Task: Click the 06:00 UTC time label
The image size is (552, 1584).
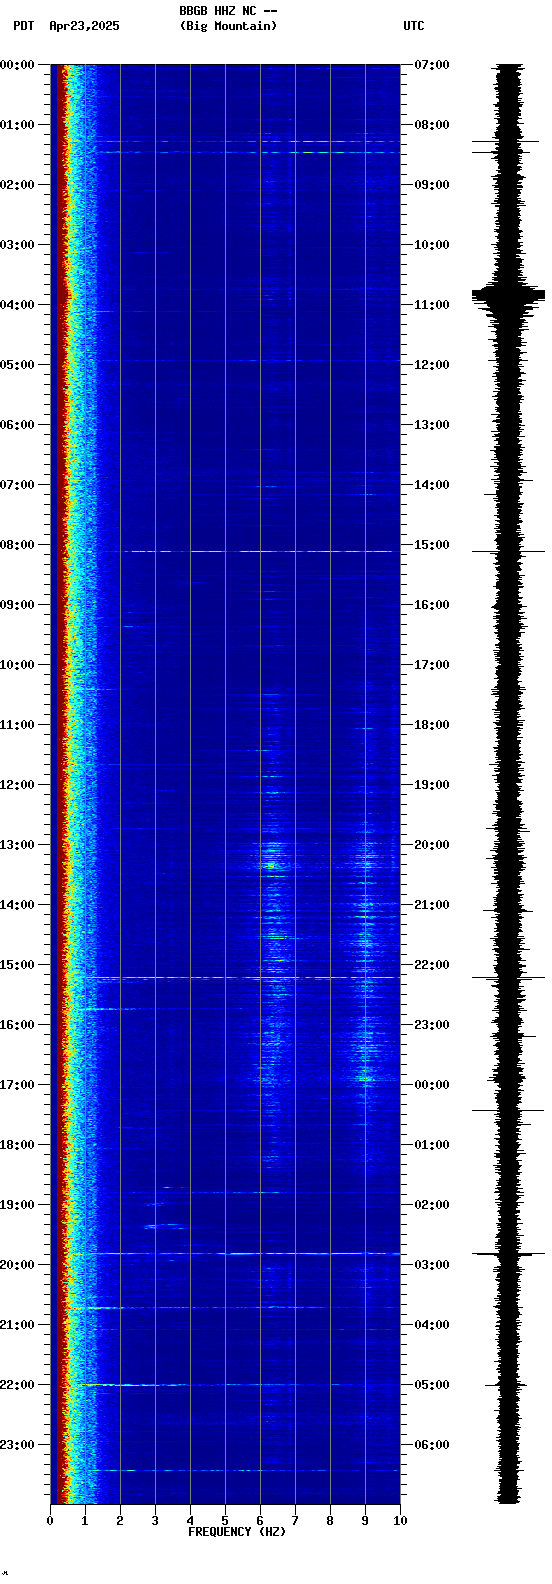Action: click(431, 1445)
